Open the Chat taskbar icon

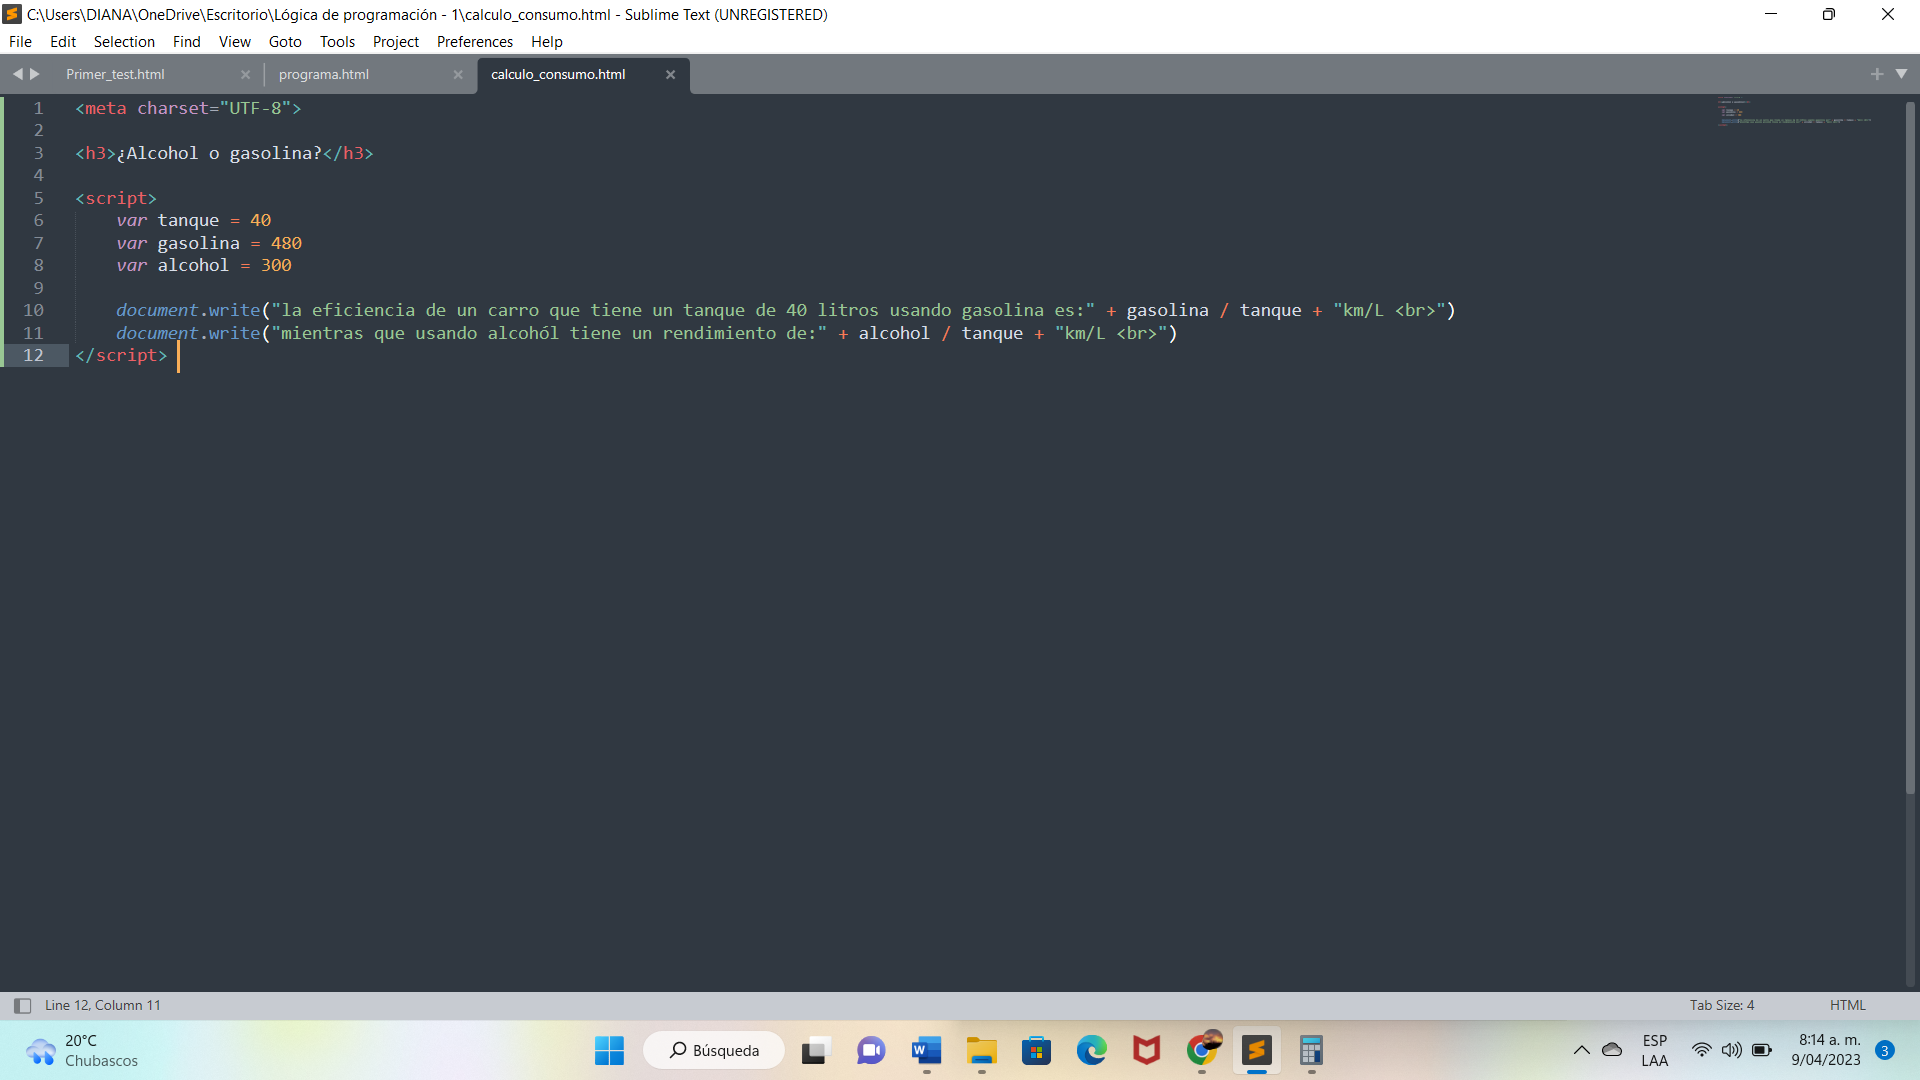(871, 1050)
